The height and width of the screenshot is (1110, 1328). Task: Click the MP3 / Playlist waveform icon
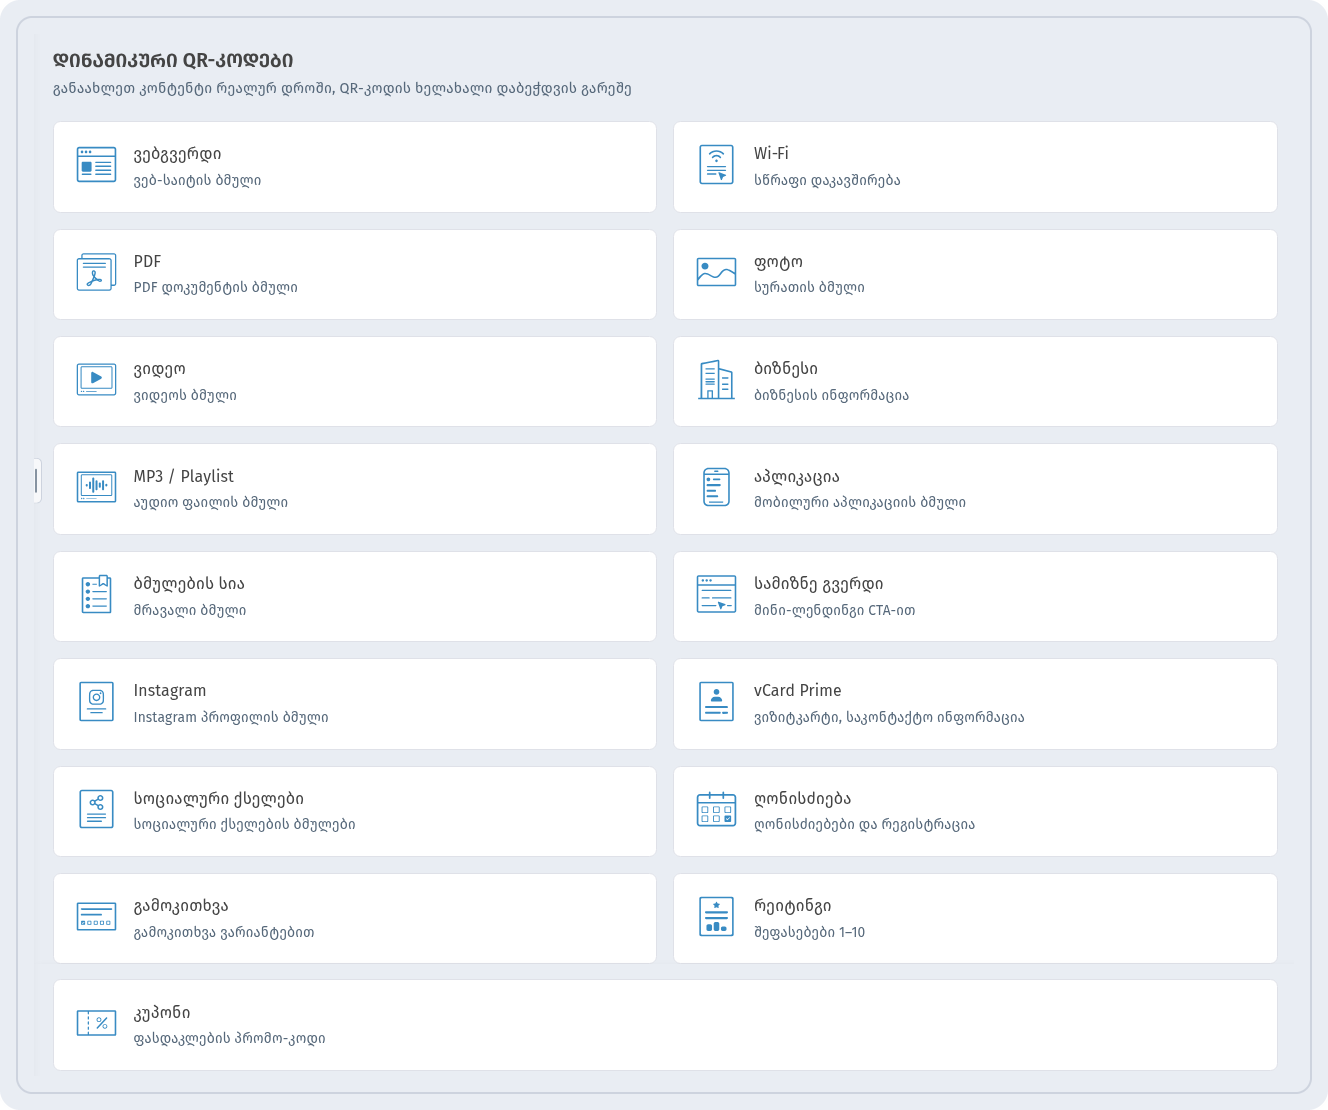[x=96, y=486]
